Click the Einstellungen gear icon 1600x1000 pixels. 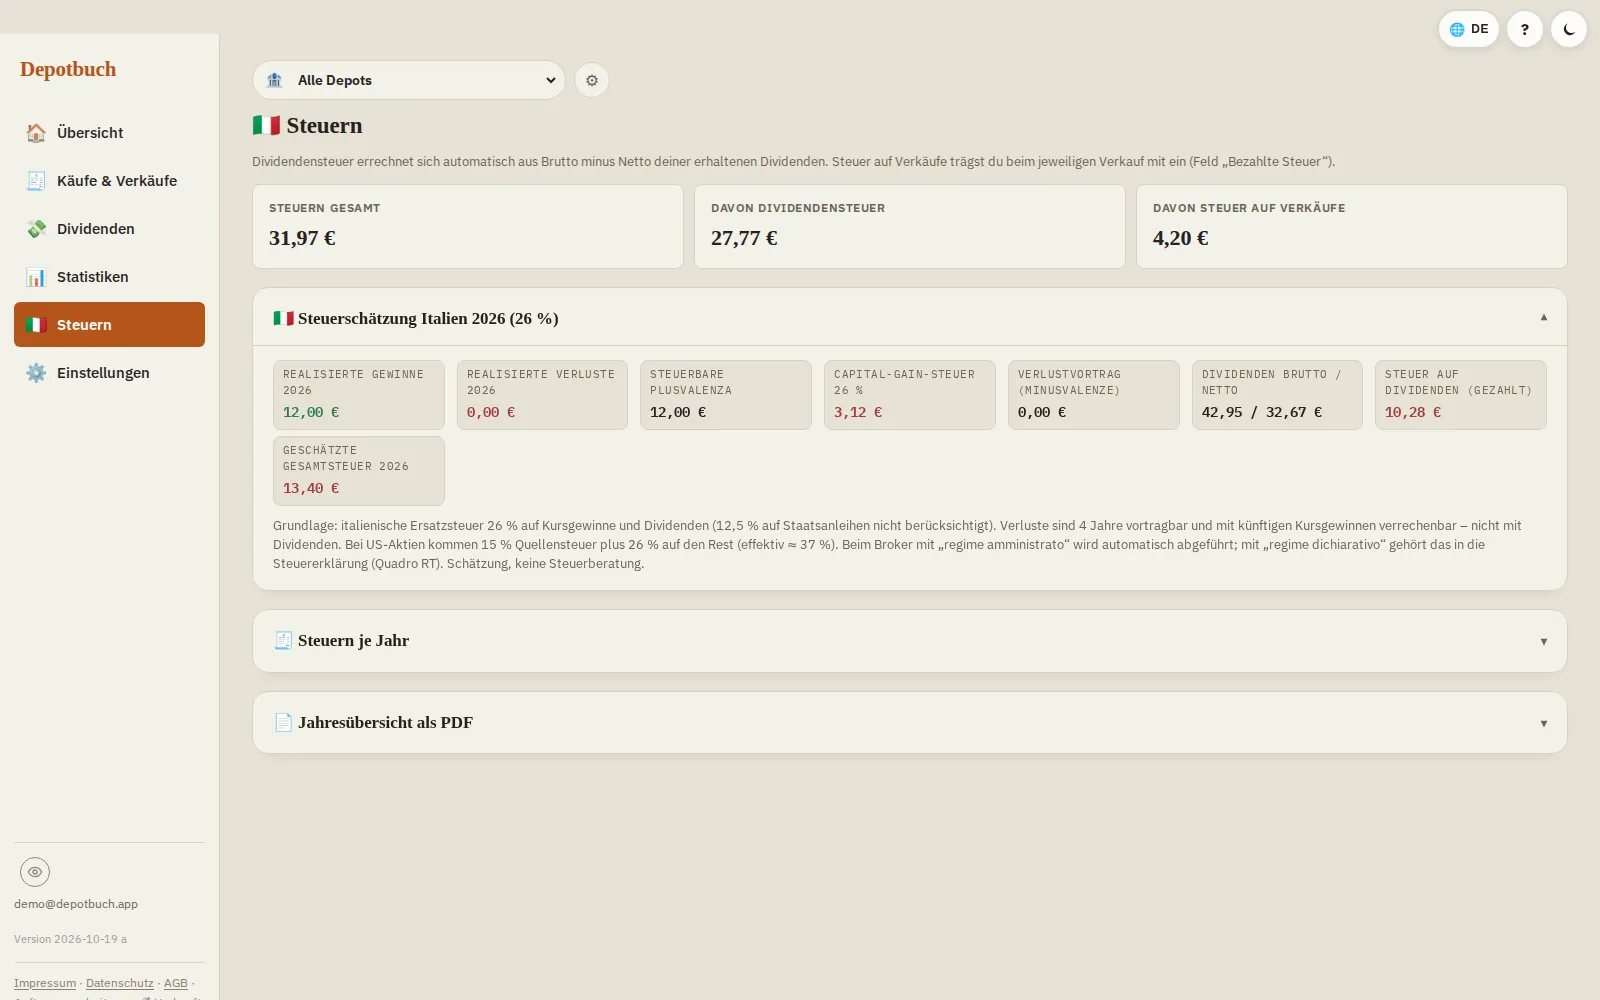pos(36,373)
